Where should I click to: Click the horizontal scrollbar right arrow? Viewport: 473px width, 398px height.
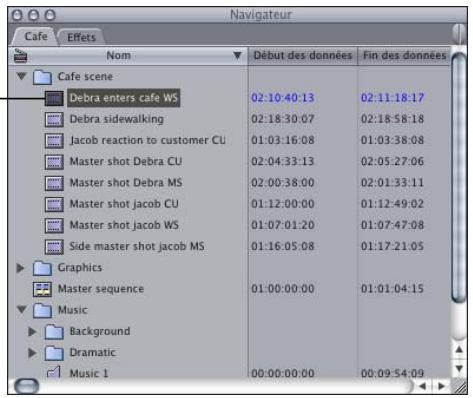(441, 386)
